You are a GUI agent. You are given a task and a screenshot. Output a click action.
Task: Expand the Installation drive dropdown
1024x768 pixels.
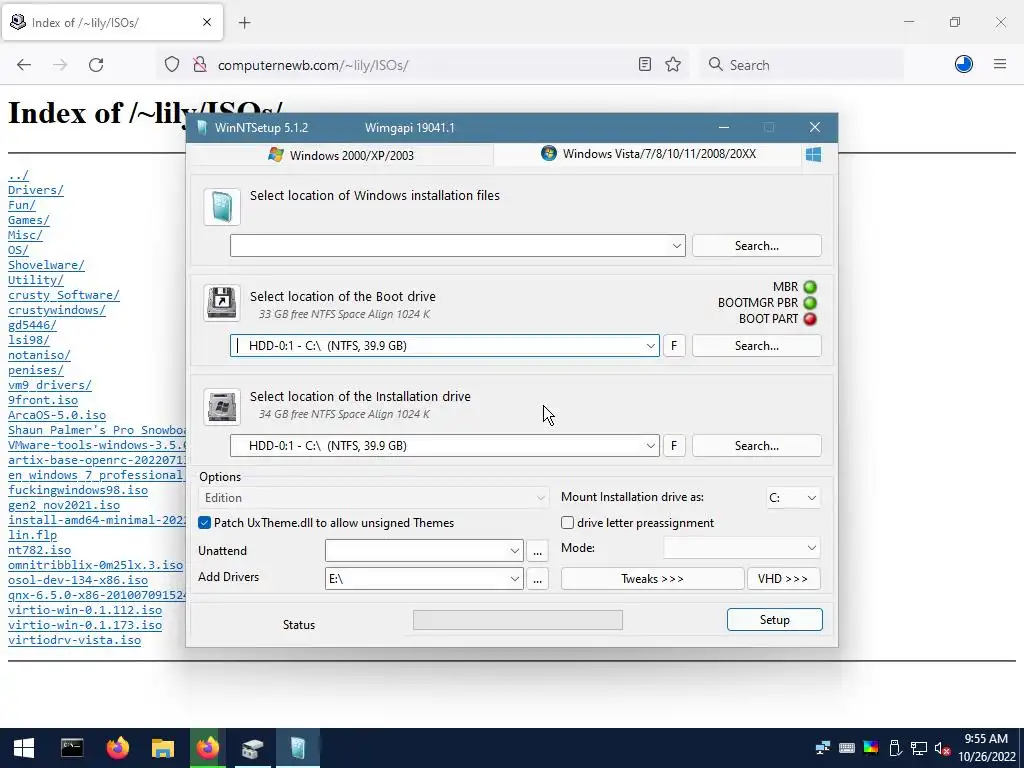(x=650, y=446)
